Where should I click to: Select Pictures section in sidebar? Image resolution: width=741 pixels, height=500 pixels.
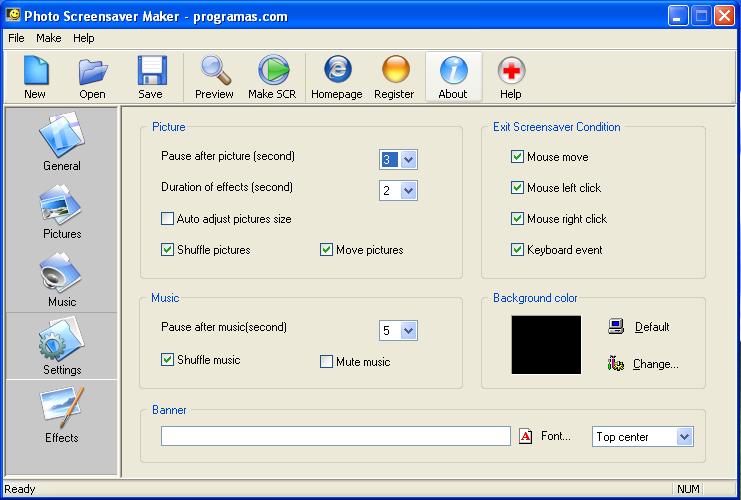point(61,212)
